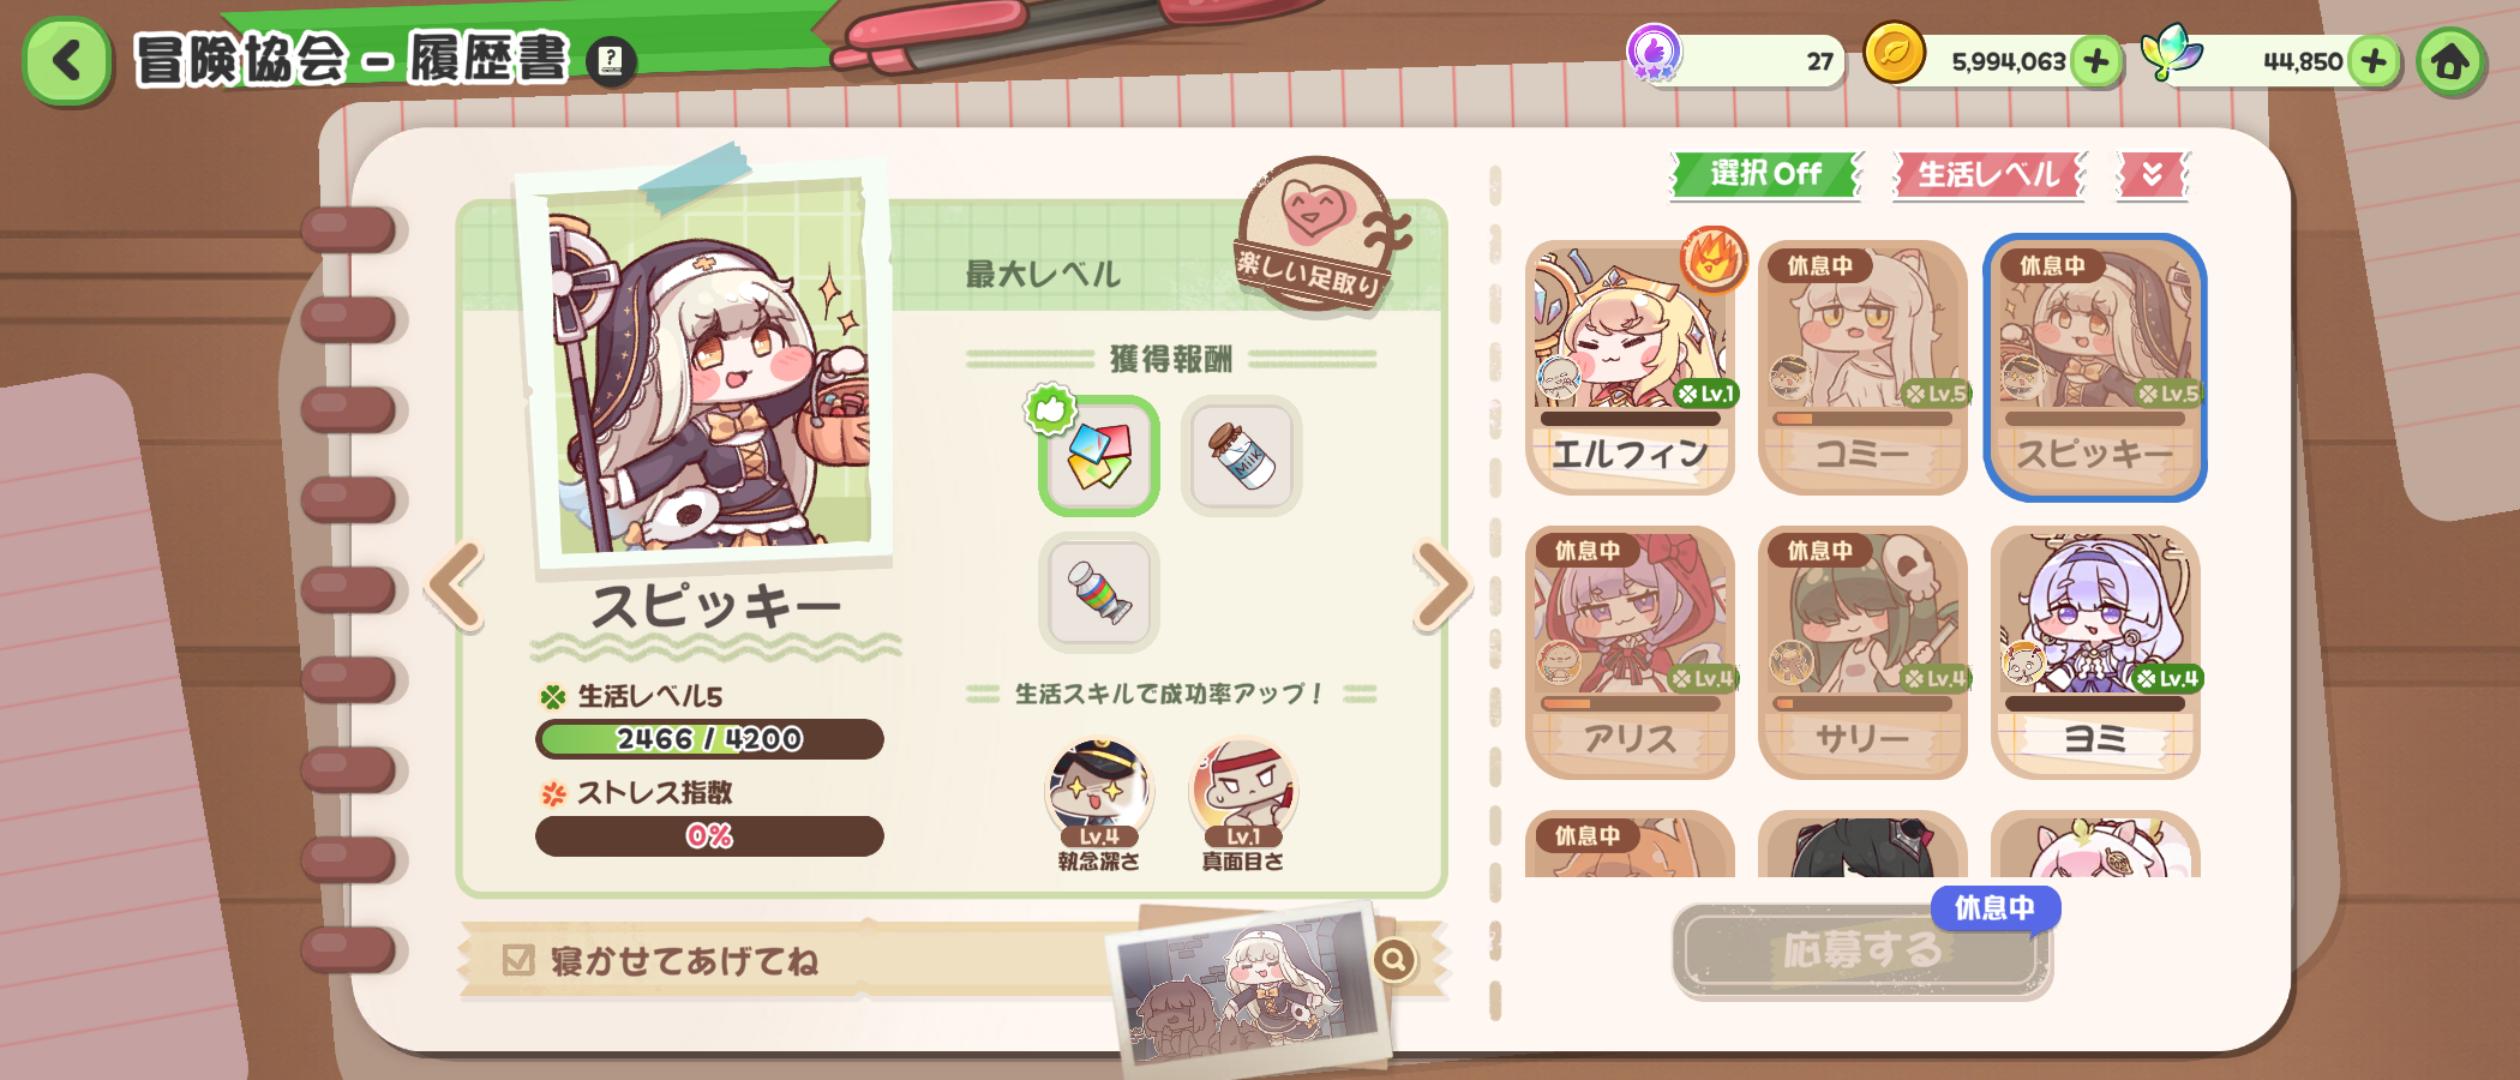Select the ヨミ character card
The image size is (2520, 1080).
click(x=2095, y=652)
